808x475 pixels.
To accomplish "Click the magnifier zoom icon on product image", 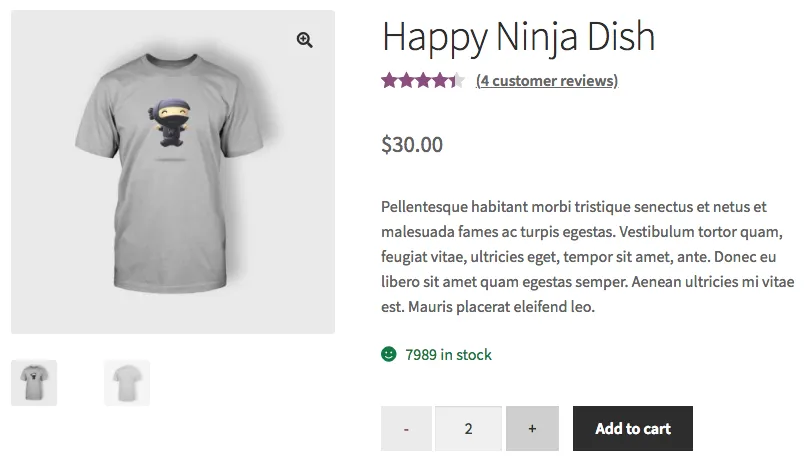I will (x=304, y=40).
